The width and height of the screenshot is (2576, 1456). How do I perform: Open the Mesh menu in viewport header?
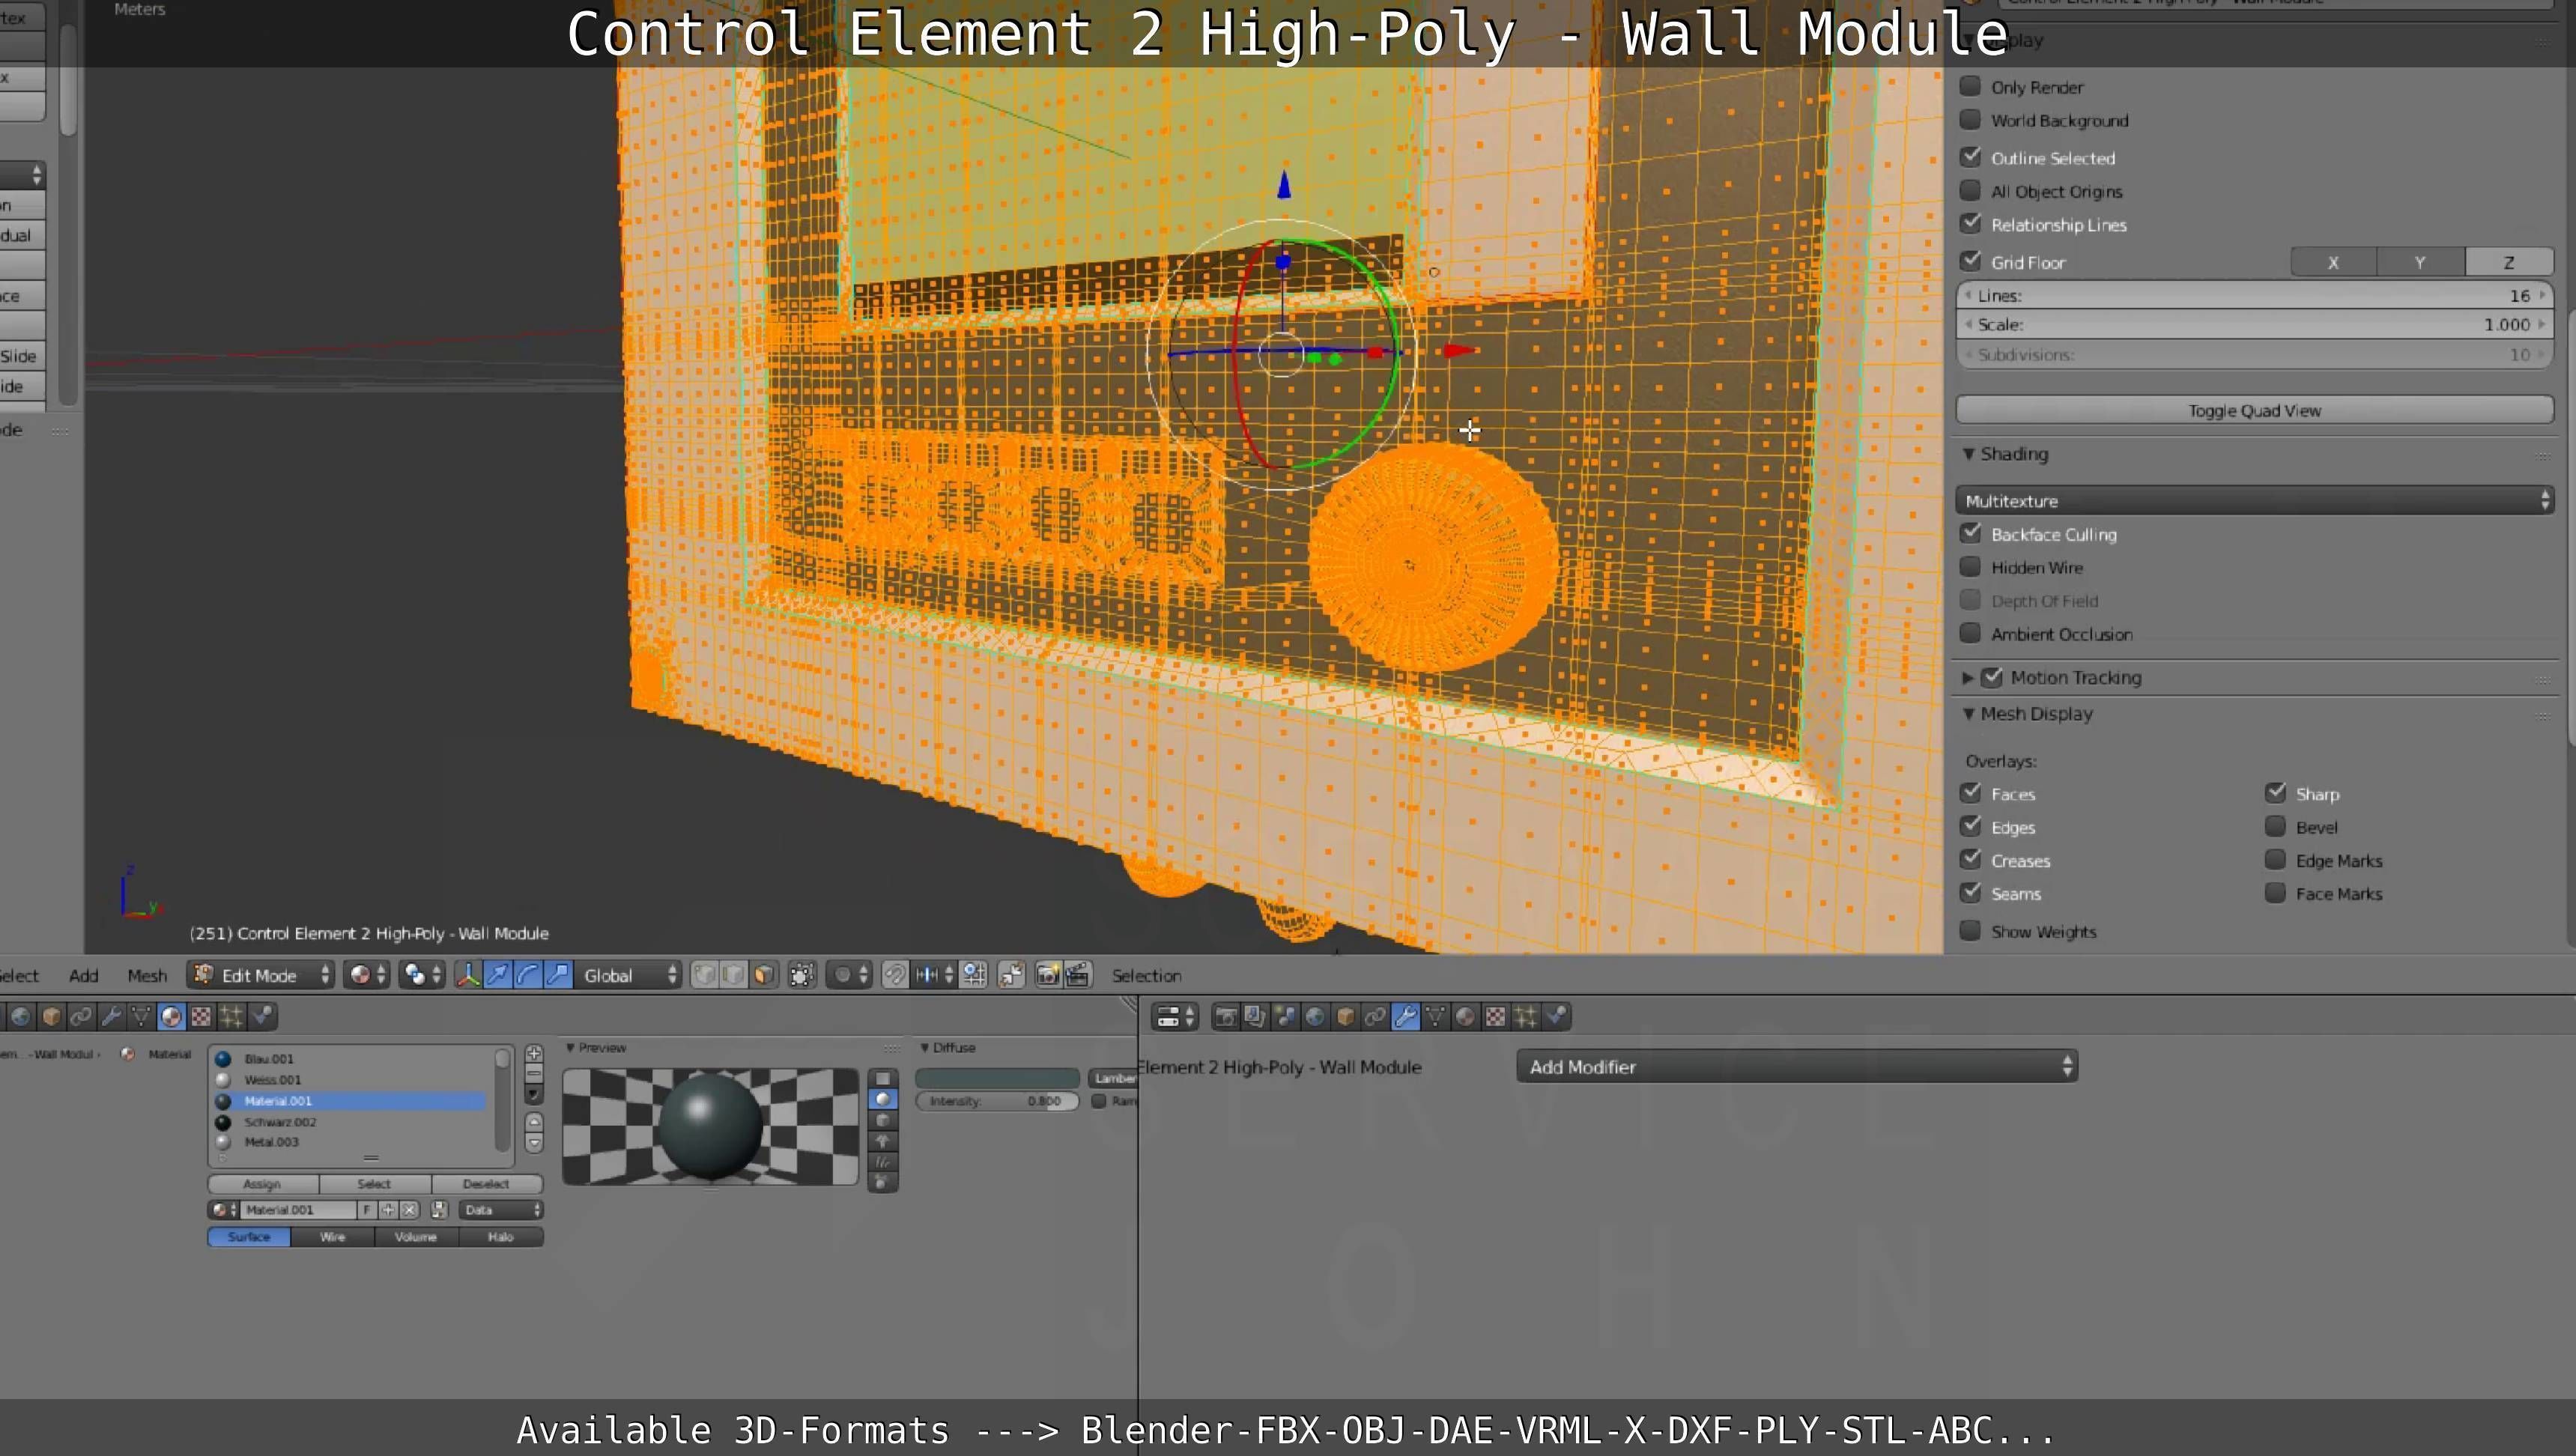[147, 975]
